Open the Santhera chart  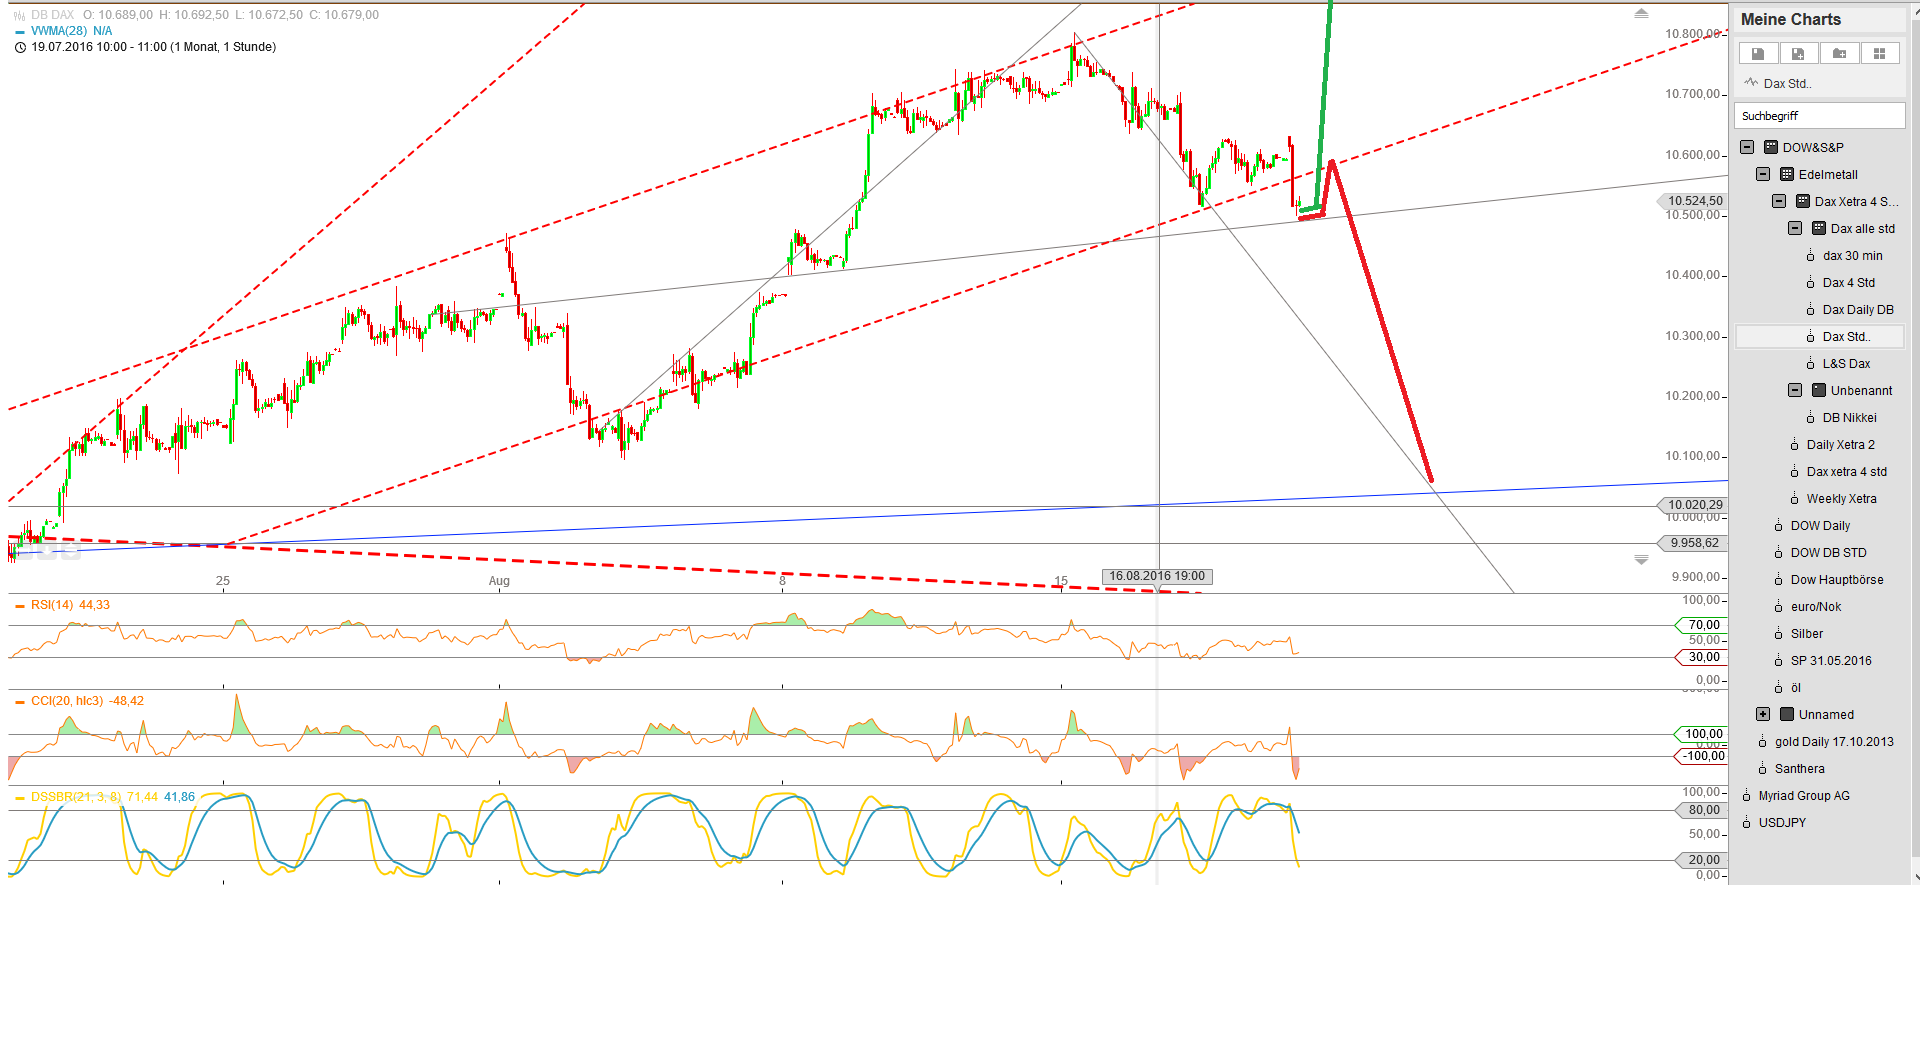(1800, 769)
